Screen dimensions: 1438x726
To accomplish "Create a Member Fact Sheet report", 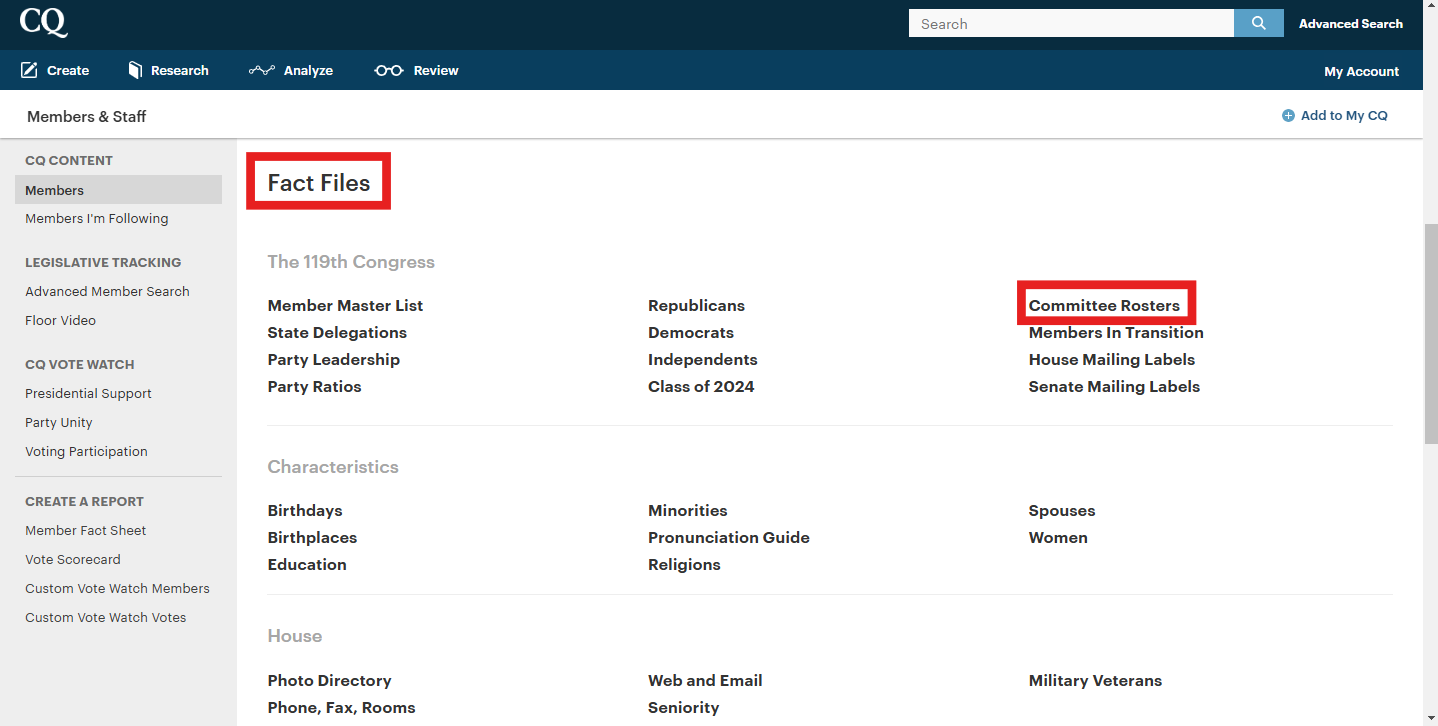I will pyautogui.click(x=85, y=530).
